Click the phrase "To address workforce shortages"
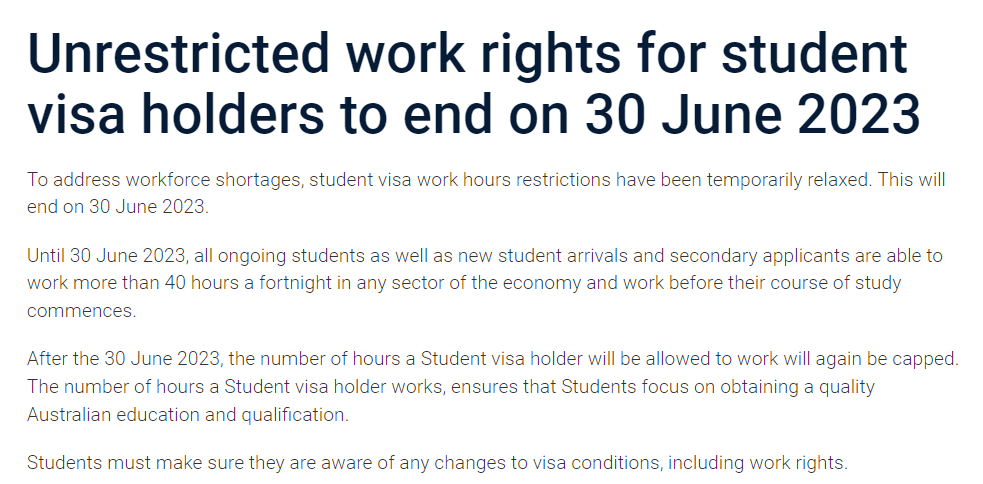983x484 pixels. click(x=164, y=181)
